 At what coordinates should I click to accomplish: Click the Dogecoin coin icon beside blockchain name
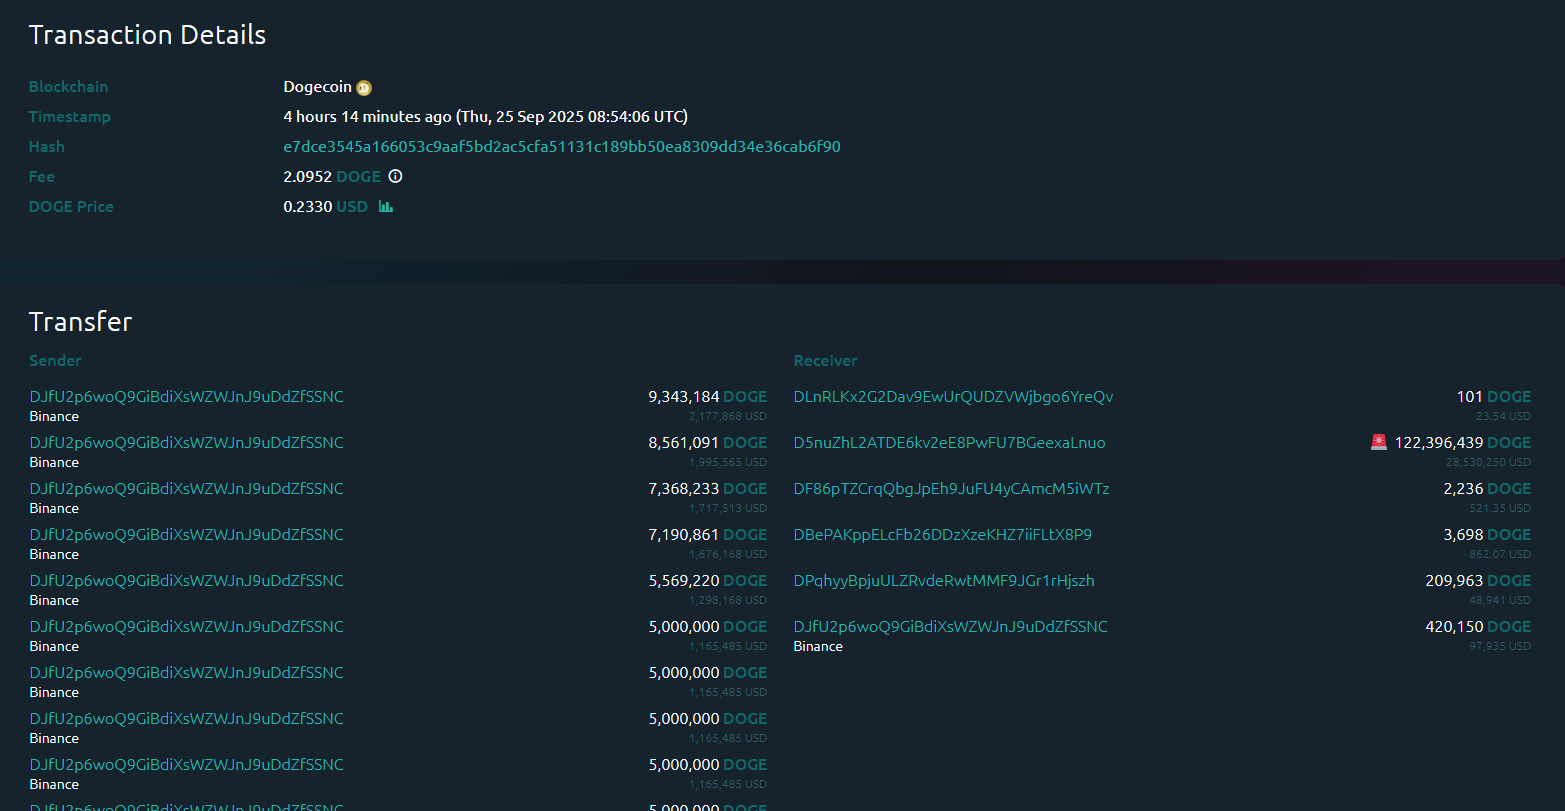(x=364, y=88)
